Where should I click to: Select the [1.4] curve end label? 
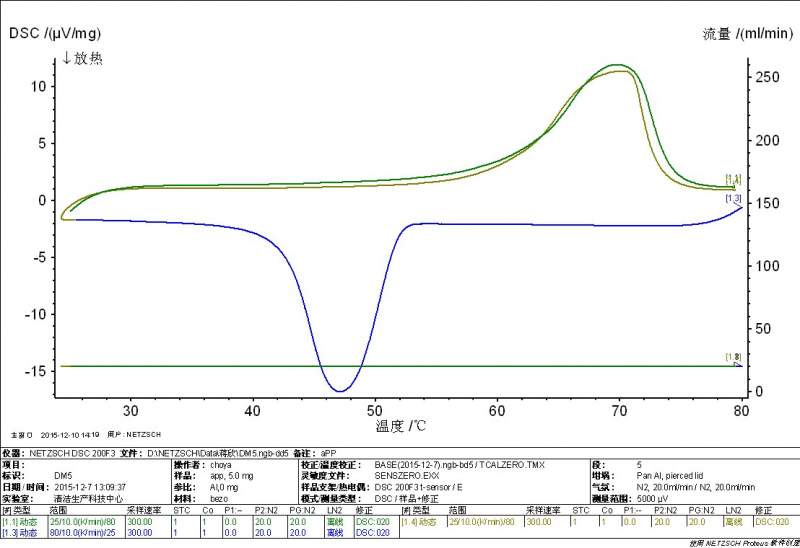(x=733, y=179)
